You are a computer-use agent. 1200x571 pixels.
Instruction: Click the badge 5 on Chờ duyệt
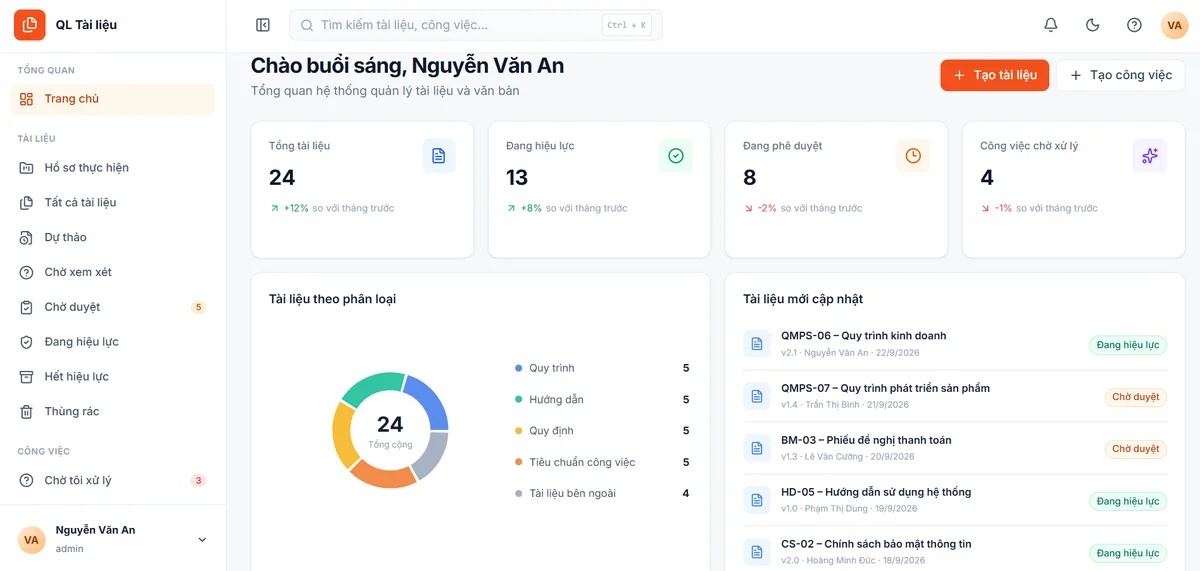tap(198, 308)
